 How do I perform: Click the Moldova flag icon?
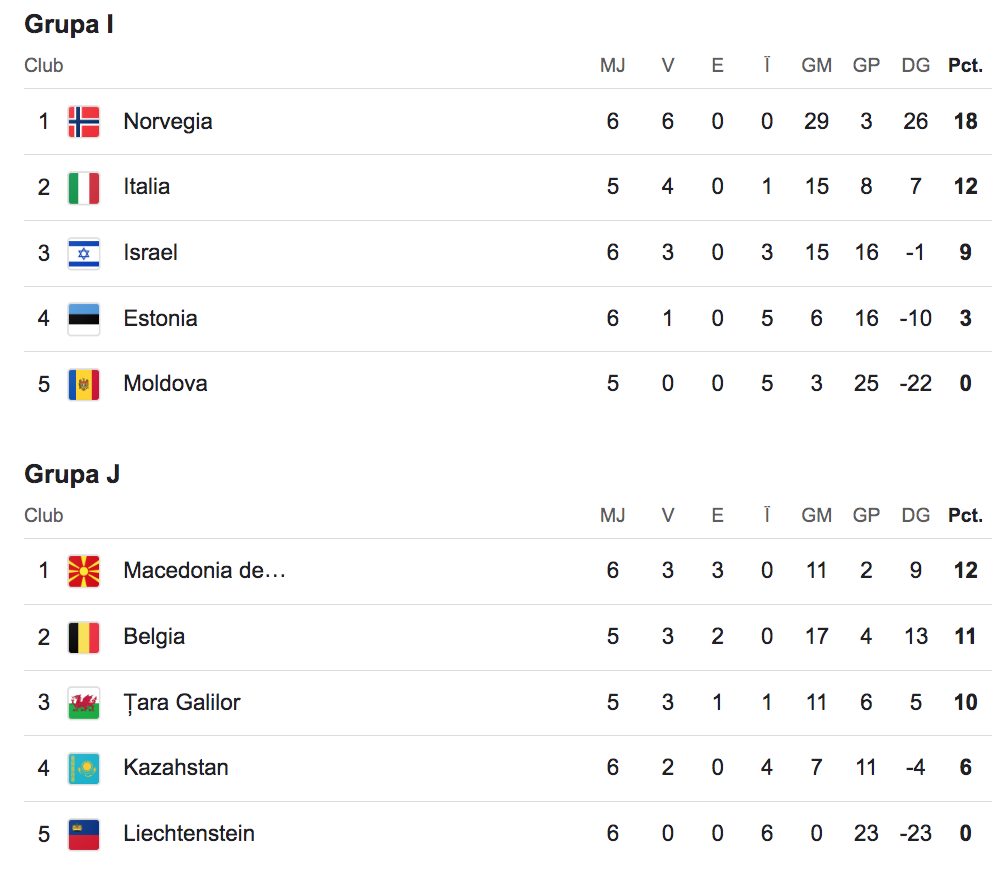84,384
